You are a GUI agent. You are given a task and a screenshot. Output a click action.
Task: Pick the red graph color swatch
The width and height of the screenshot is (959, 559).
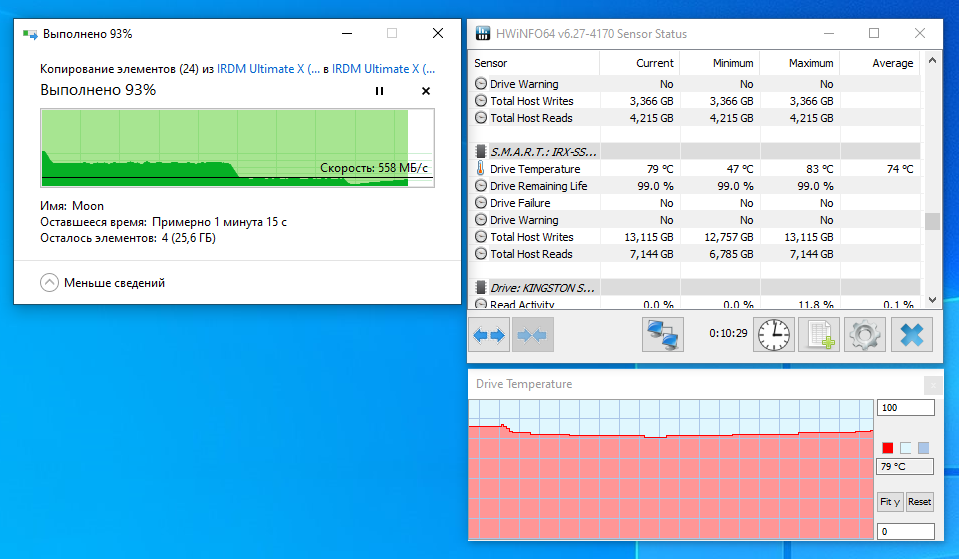coord(887,448)
